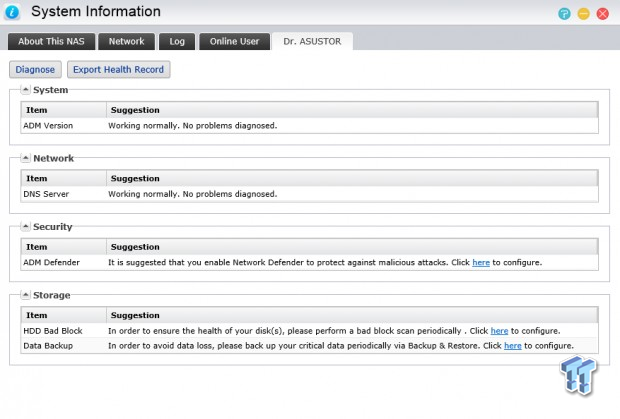Collapse the System section
This screenshot has width=620, height=419.
tap(24, 90)
